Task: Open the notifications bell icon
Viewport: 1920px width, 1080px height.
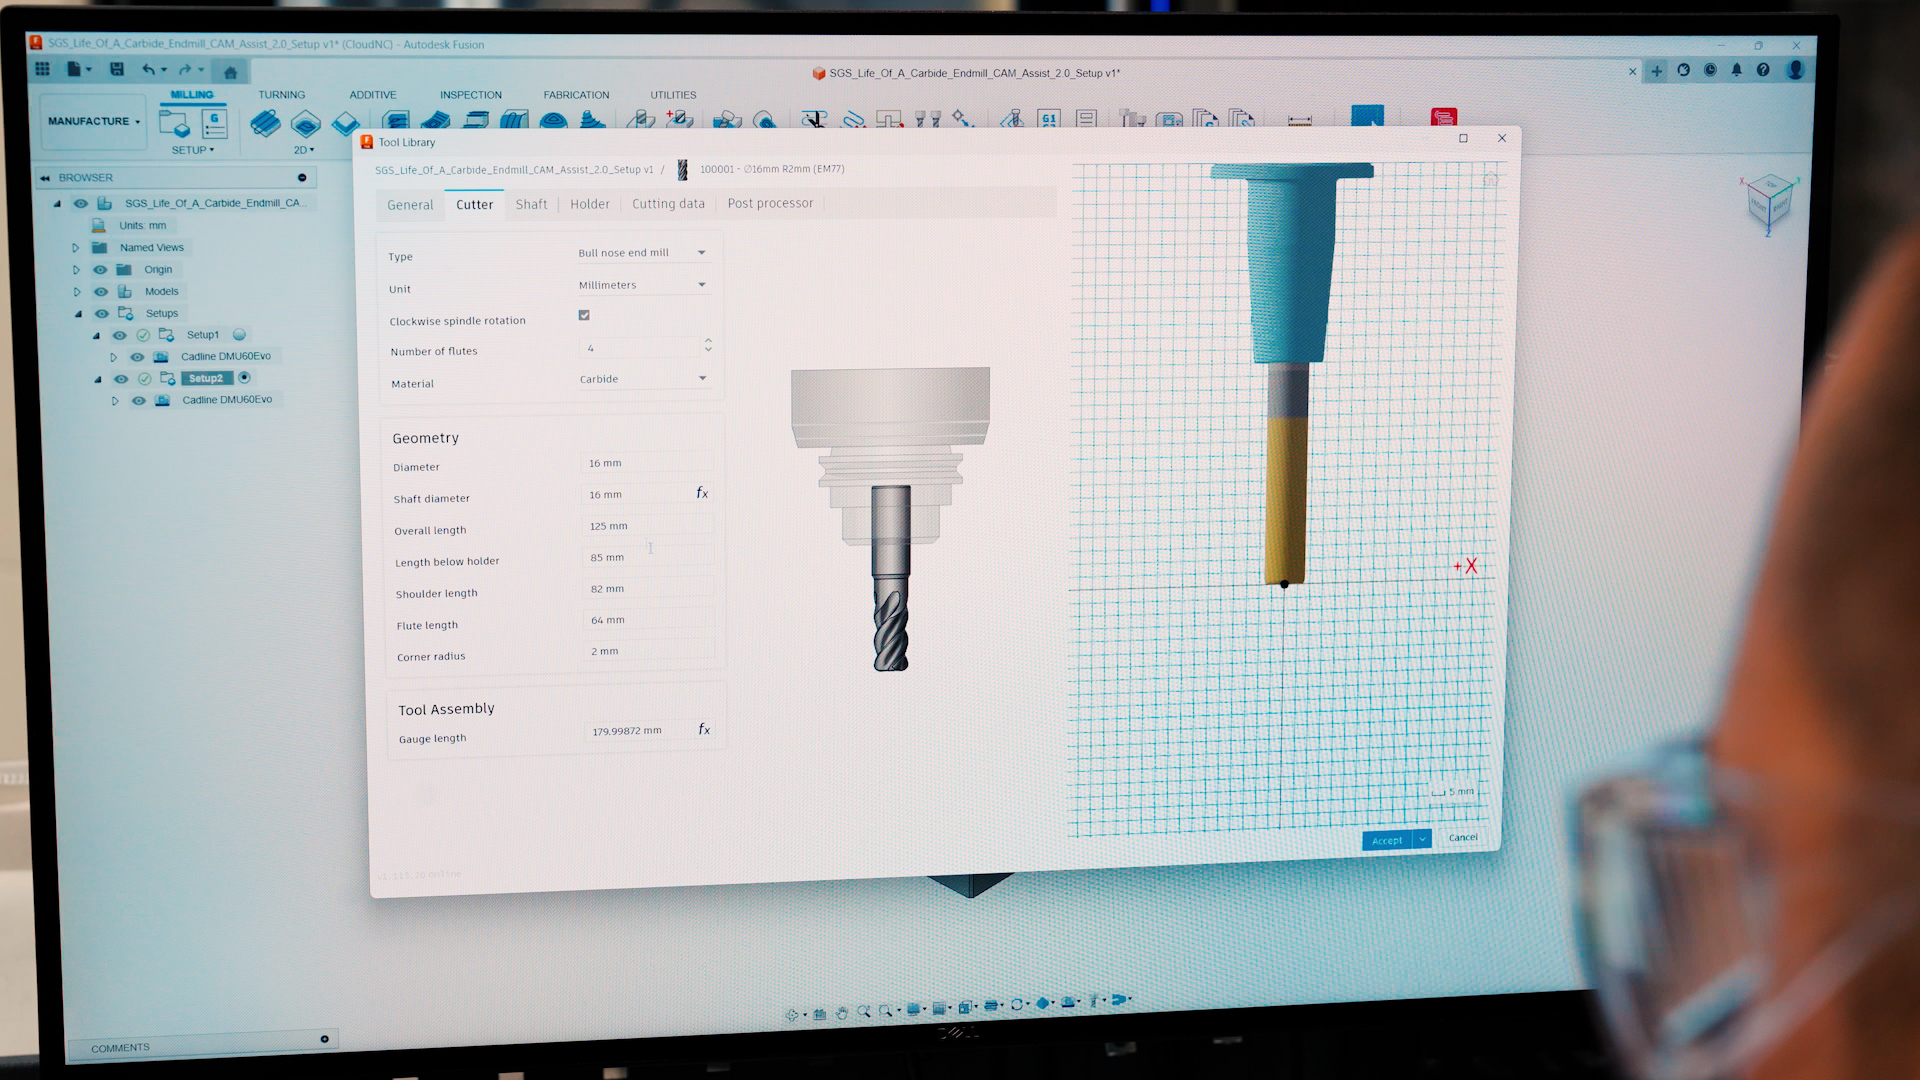Action: pyautogui.click(x=1737, y=70)
